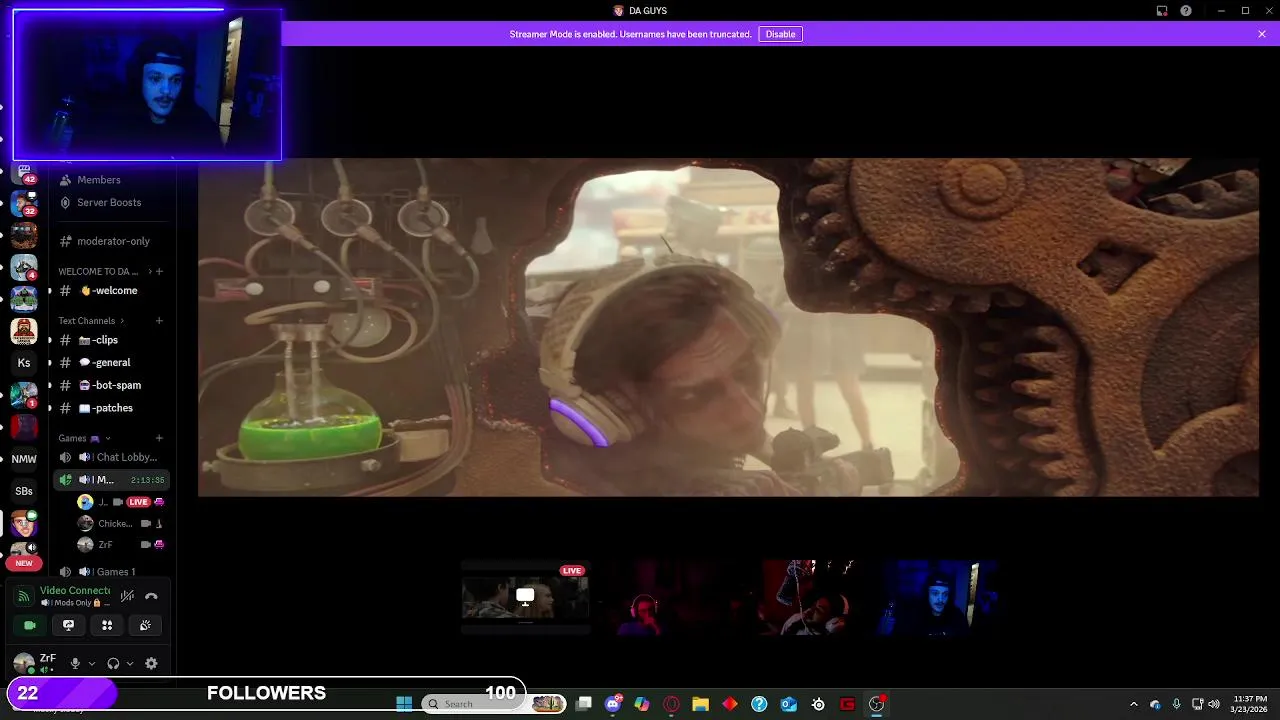The image size is (1280, 720).
Task: Open the Members list entry
Action: (98, 180)
